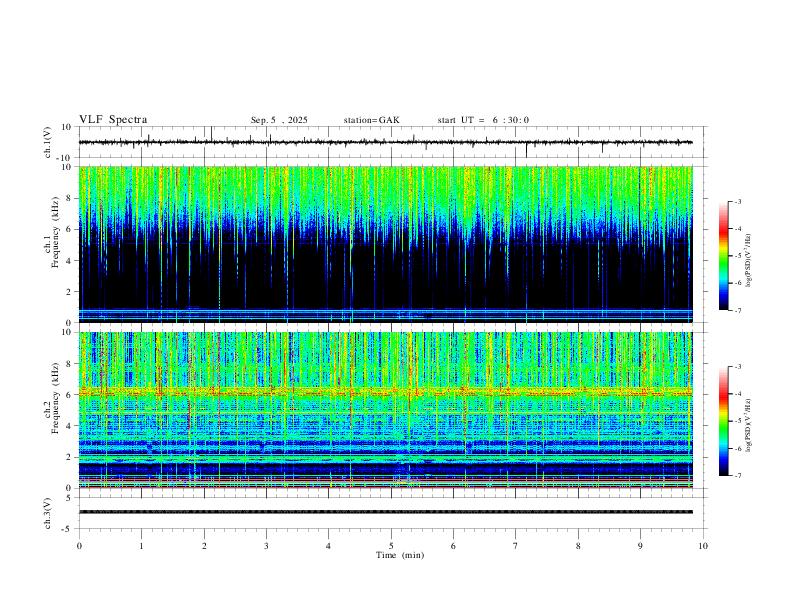The image size is (792, 612).
Task: Click the '5' tick of ch.3 voltage axis
Action: coord(69,498)
